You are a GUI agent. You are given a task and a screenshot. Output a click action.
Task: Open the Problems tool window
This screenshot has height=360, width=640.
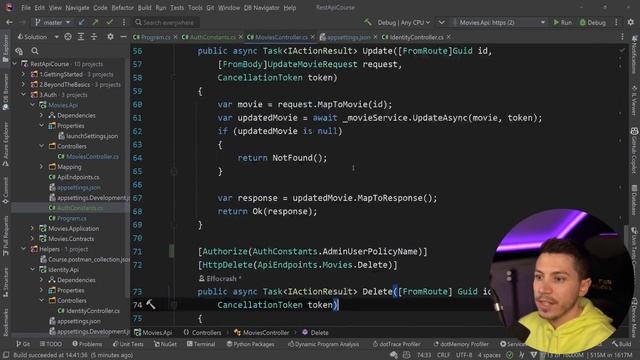[x=87, y=344]
